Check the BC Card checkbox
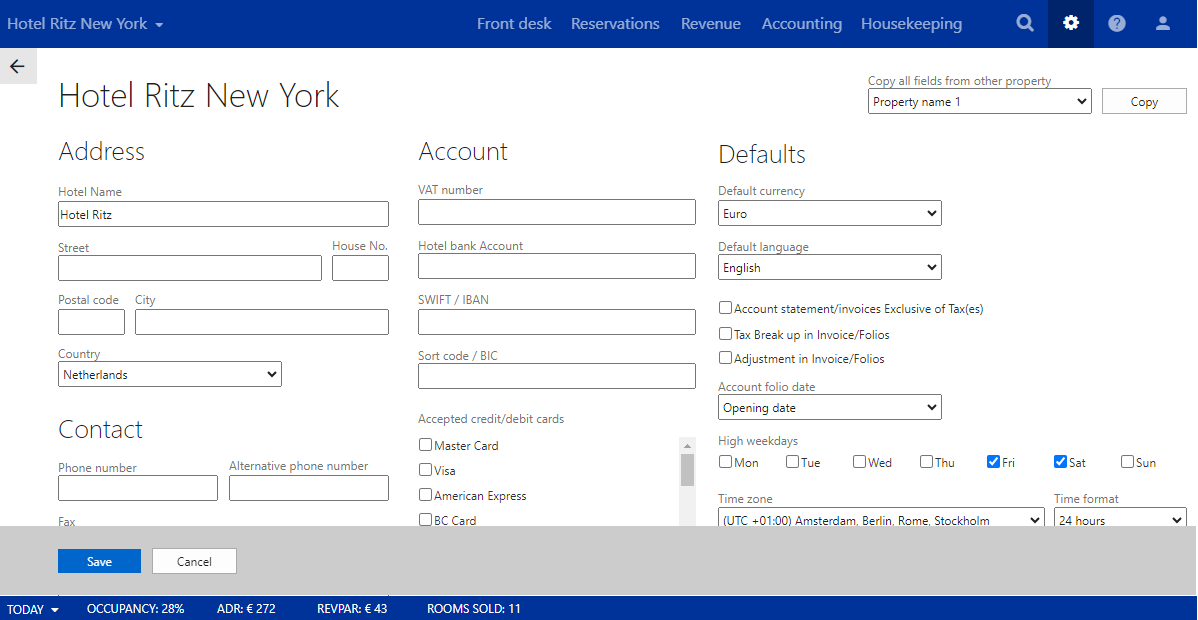 [x=426, y=520]
